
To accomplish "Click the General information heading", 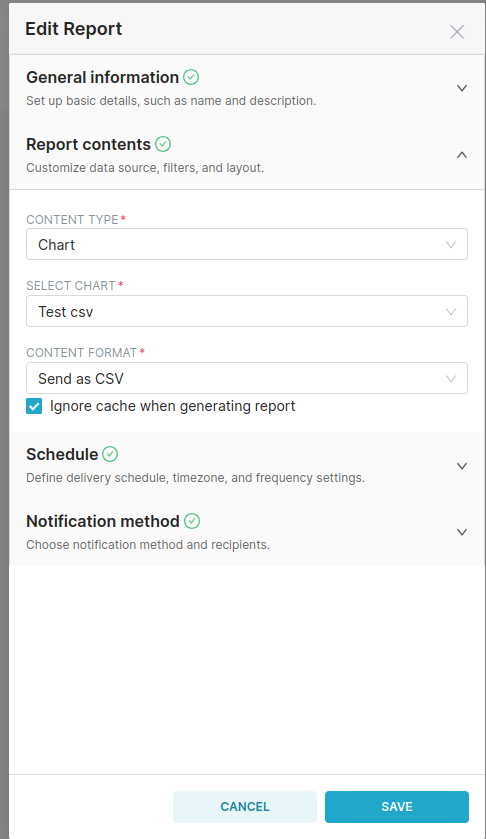I will [x=102, y=77].
